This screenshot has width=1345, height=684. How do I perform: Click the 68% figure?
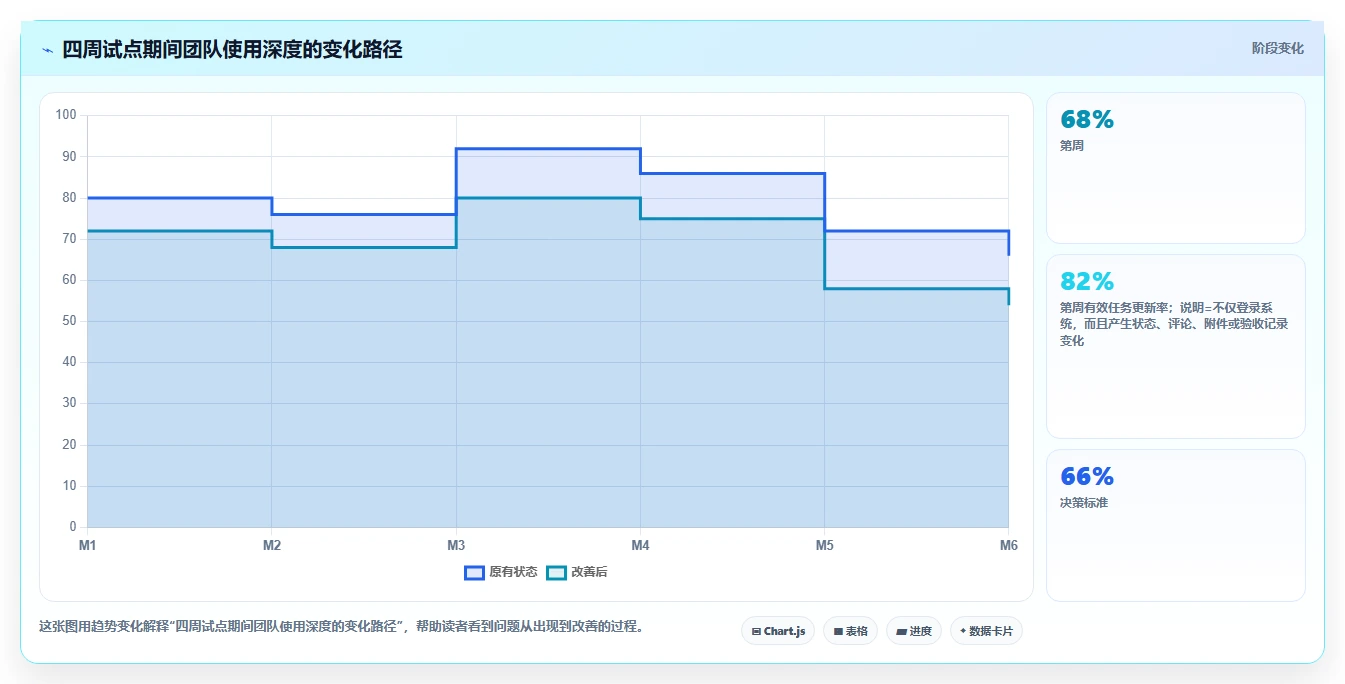pos(1087,119)
